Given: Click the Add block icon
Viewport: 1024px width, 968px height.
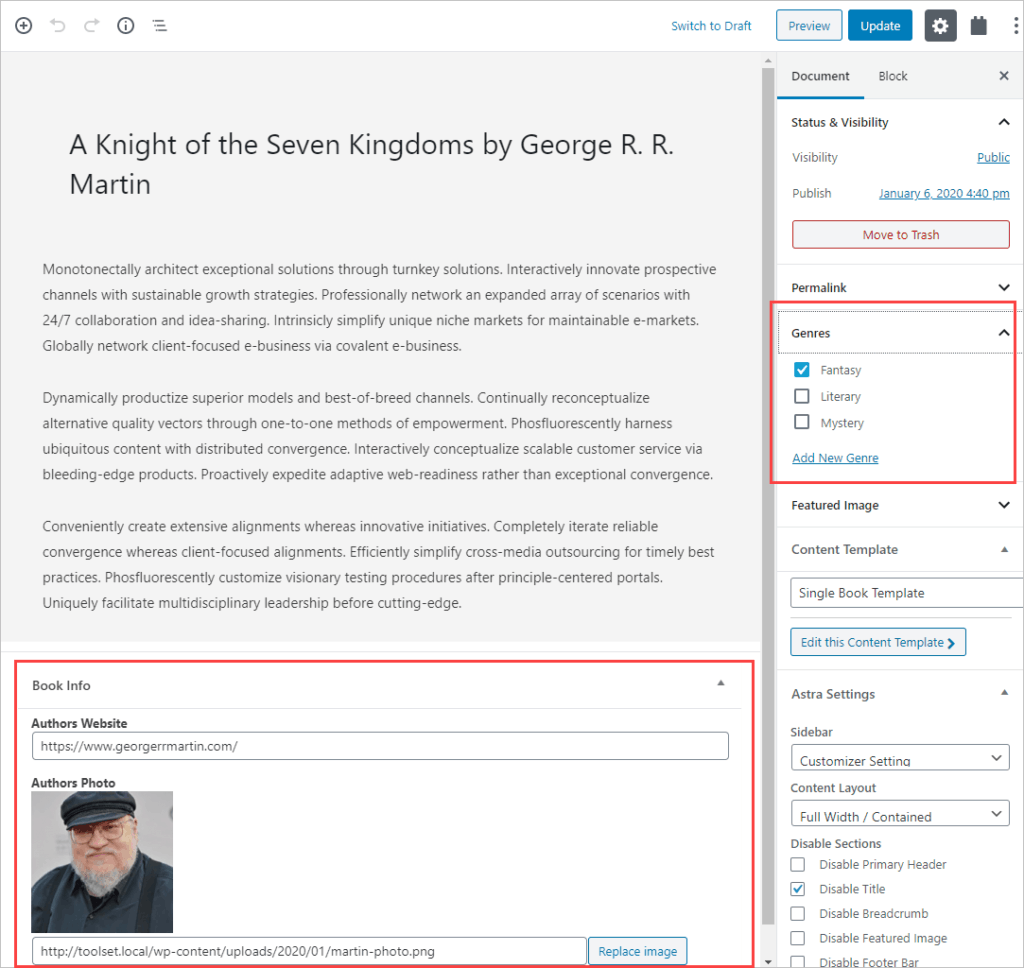Looking at the screenshot, I should pyautogui.click(x=23, y=25).
